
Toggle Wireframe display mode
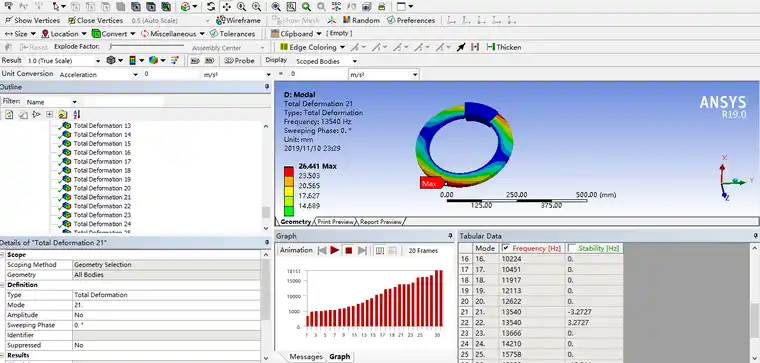tap(238, 20)
